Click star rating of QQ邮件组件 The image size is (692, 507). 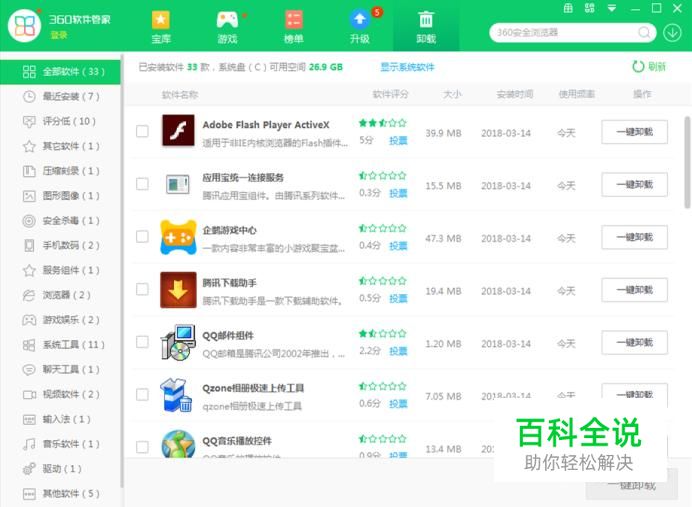pos(382,334)
